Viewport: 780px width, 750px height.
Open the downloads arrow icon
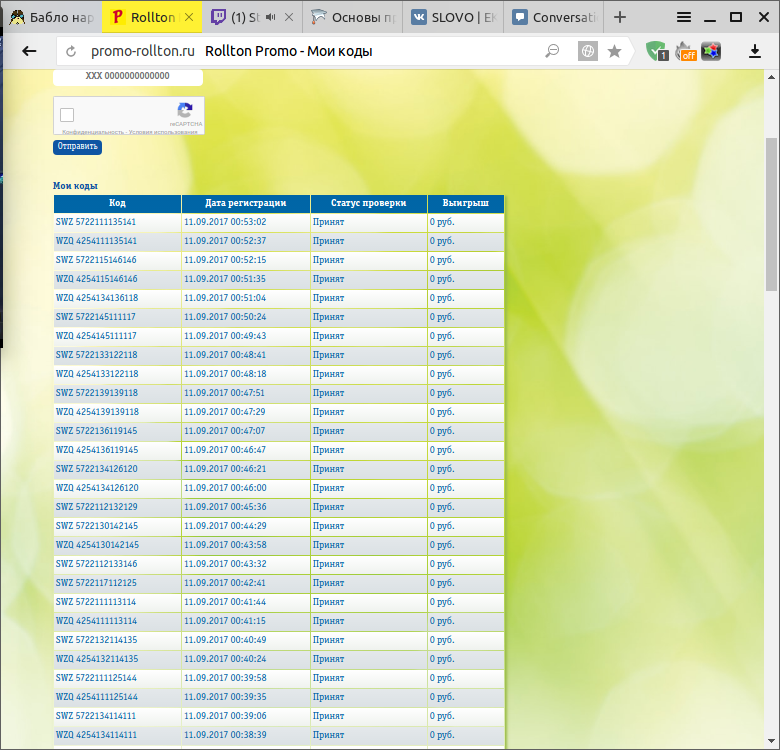(755, 51)
